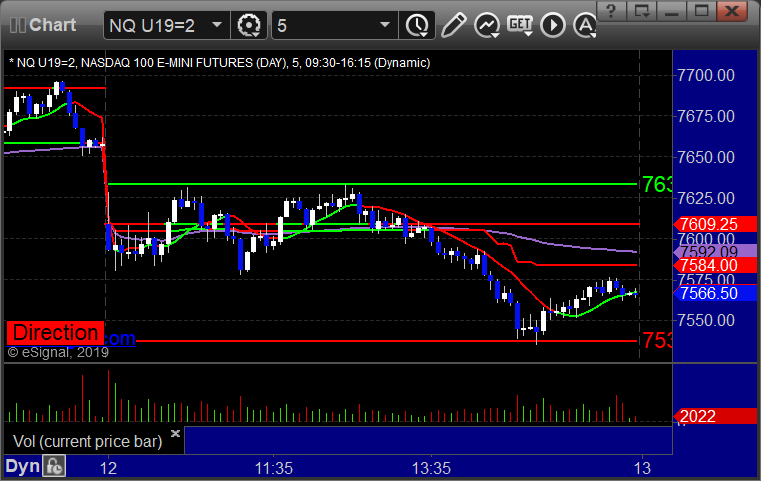Click the 7700.00 price axis label
The image size is (761, 481).
(x=706, y=75)
